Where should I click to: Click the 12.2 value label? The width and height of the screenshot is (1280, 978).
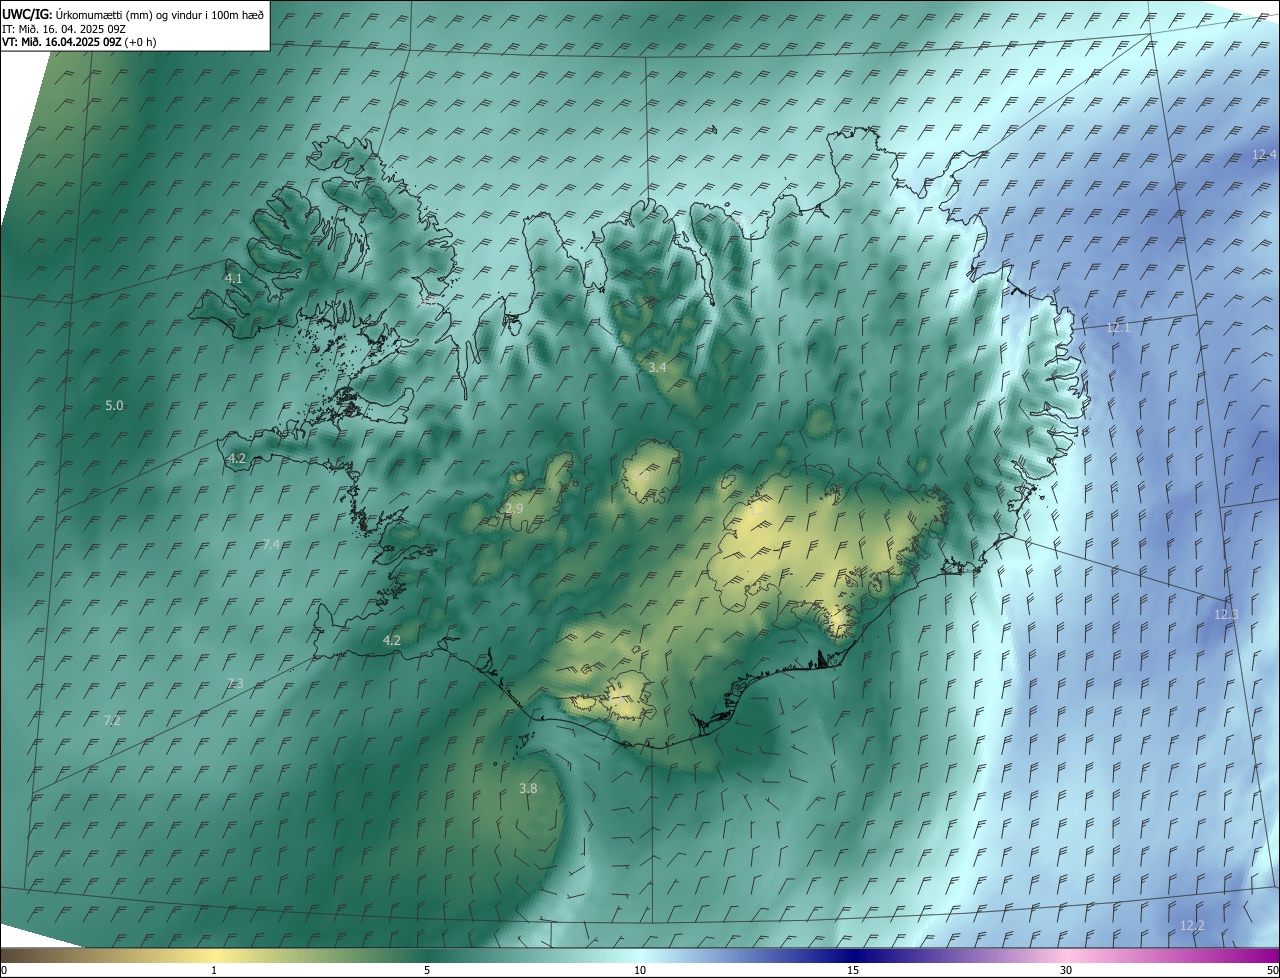point(1192,925)
